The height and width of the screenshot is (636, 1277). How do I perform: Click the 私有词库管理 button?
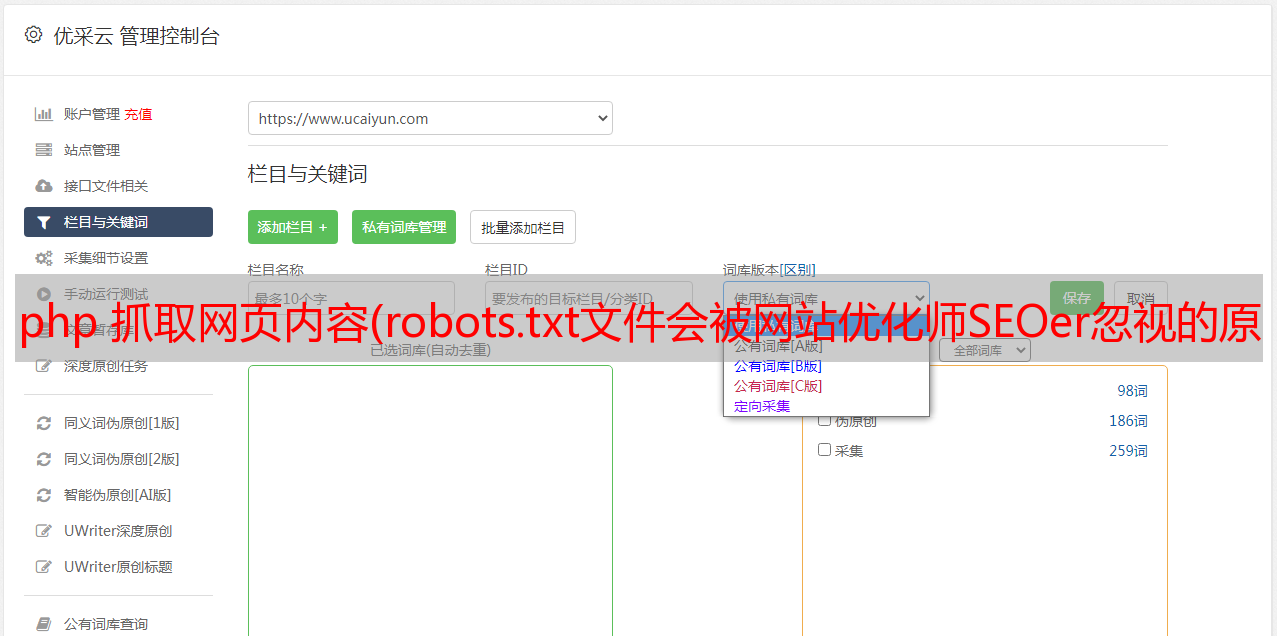pyautogui.click(x=404, y=227)
